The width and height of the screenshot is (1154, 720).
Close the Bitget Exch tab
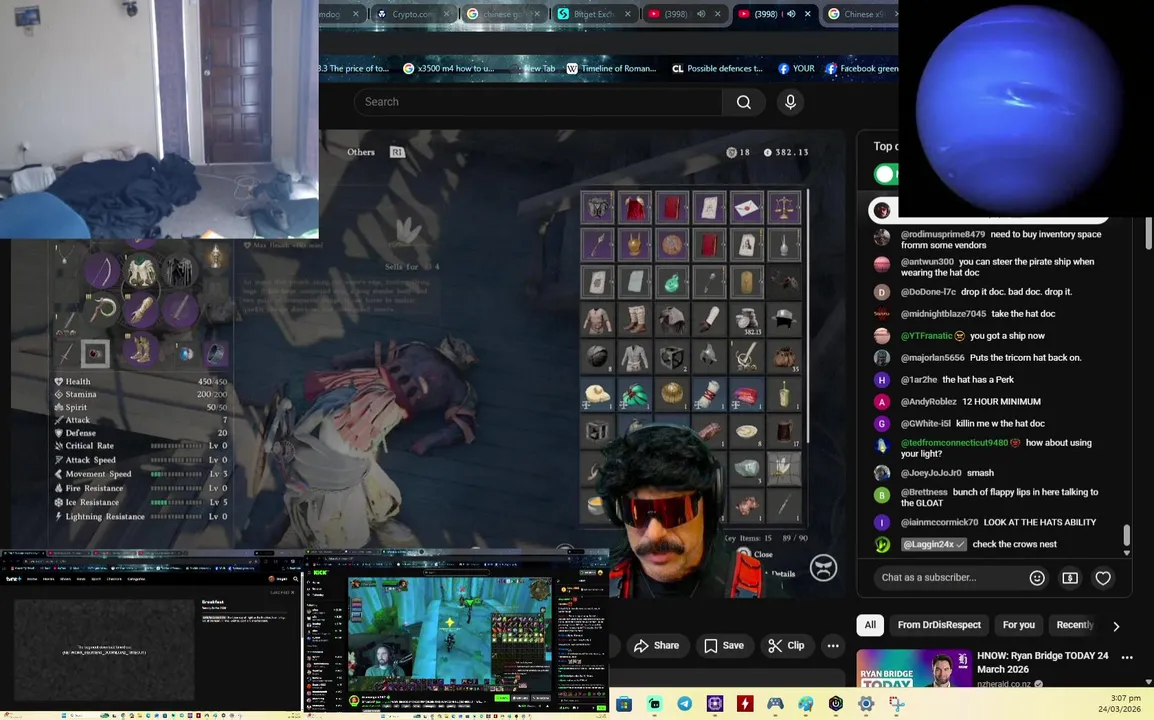coord(628,14)
